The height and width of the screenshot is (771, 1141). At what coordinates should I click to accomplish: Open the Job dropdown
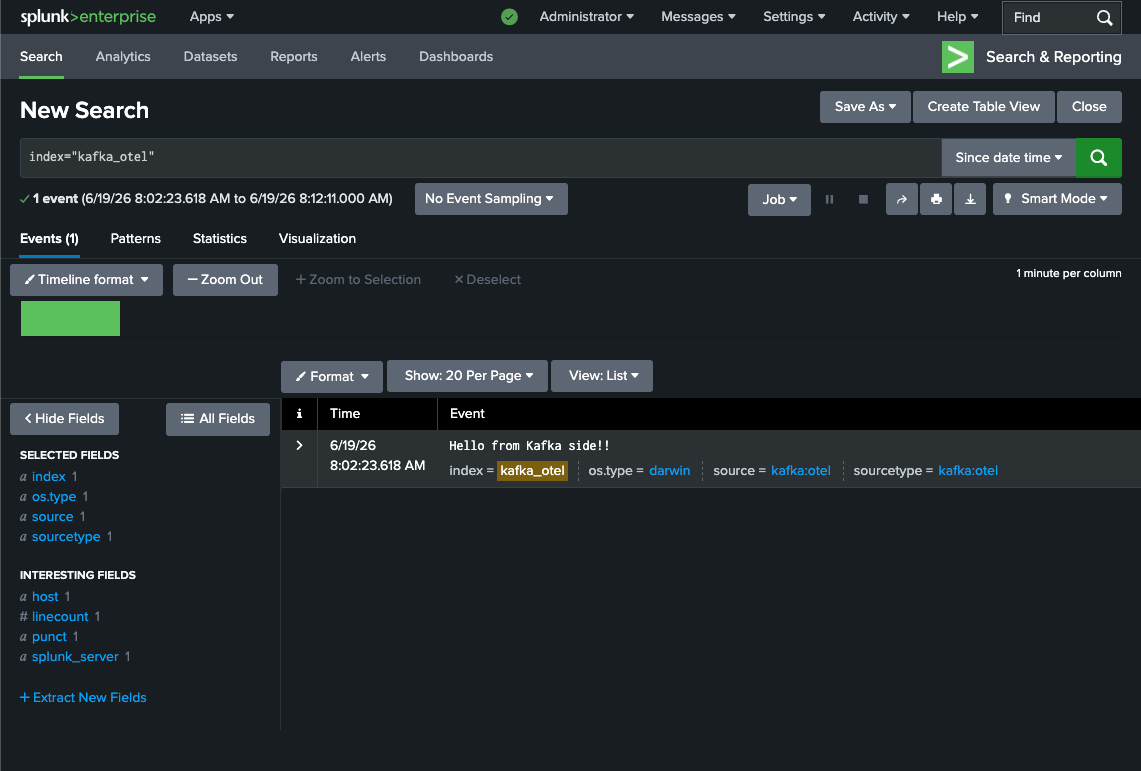(779, 199)
